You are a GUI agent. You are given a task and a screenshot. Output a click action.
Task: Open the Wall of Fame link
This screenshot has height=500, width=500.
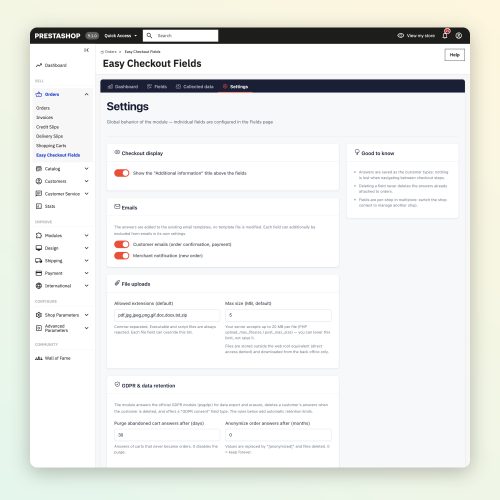pyautogui.click(x=58, y=358)
